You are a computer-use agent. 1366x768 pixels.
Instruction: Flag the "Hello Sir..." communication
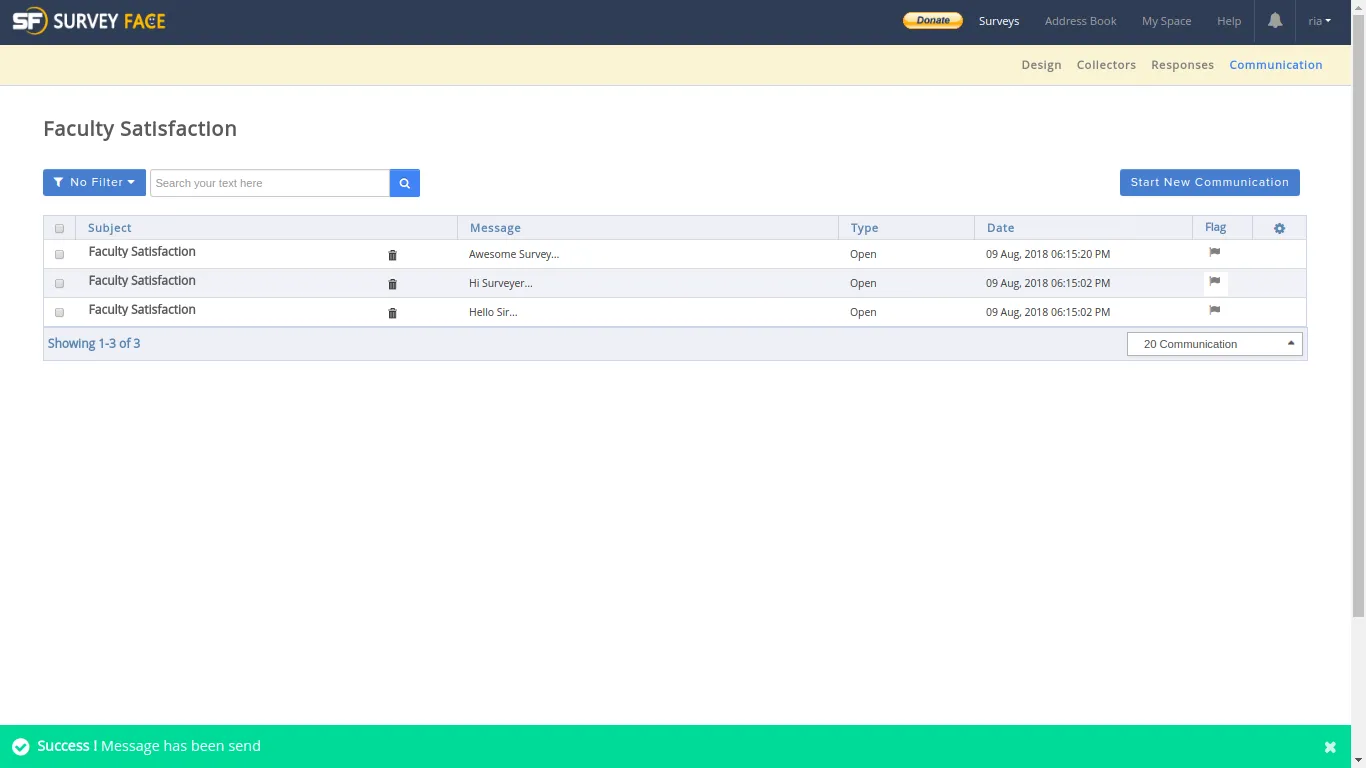pos(1214,311)
